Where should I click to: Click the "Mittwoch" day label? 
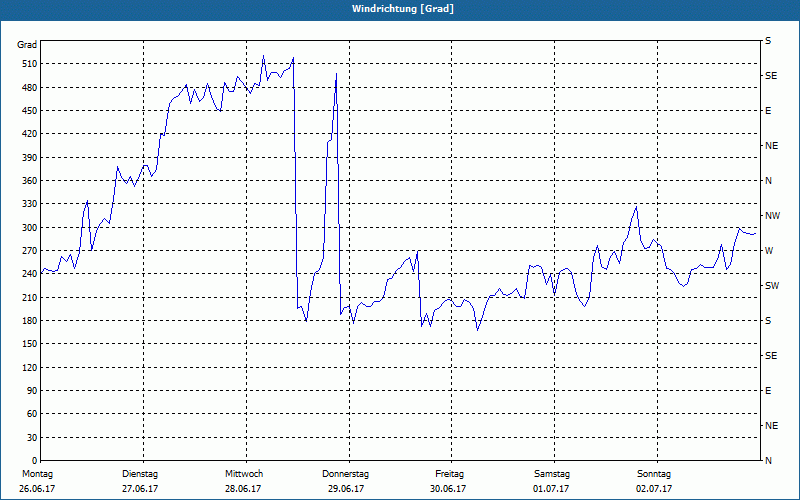pos(244,474)
